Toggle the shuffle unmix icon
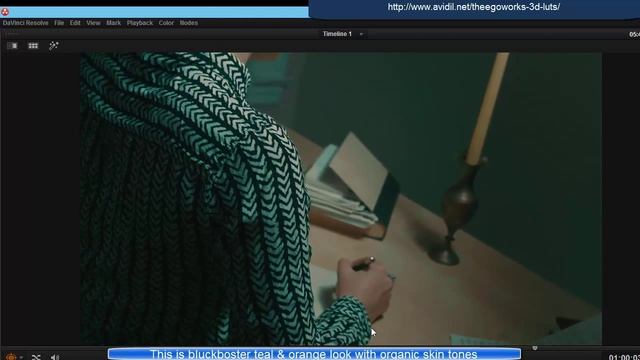Image resolution: width=640 pixels, height=360 pixels. [x=36, y=357]
